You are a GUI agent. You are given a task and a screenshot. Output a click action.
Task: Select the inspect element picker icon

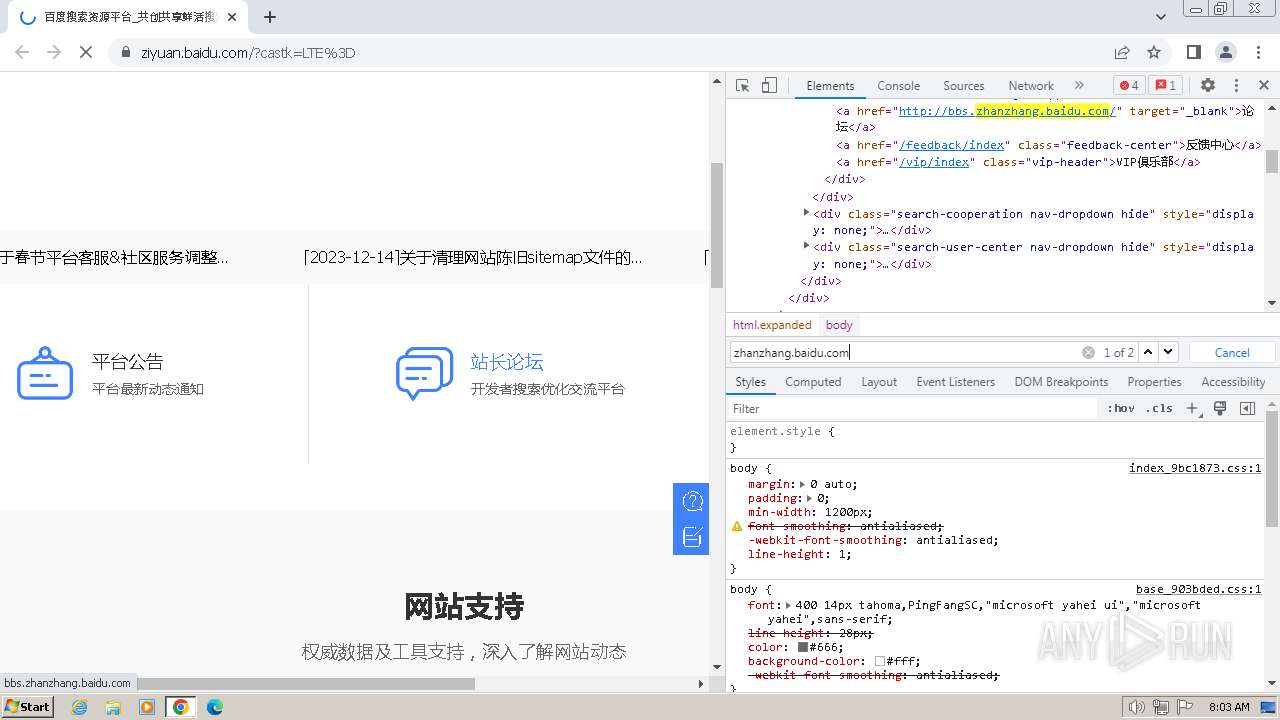tap(742, 86)
